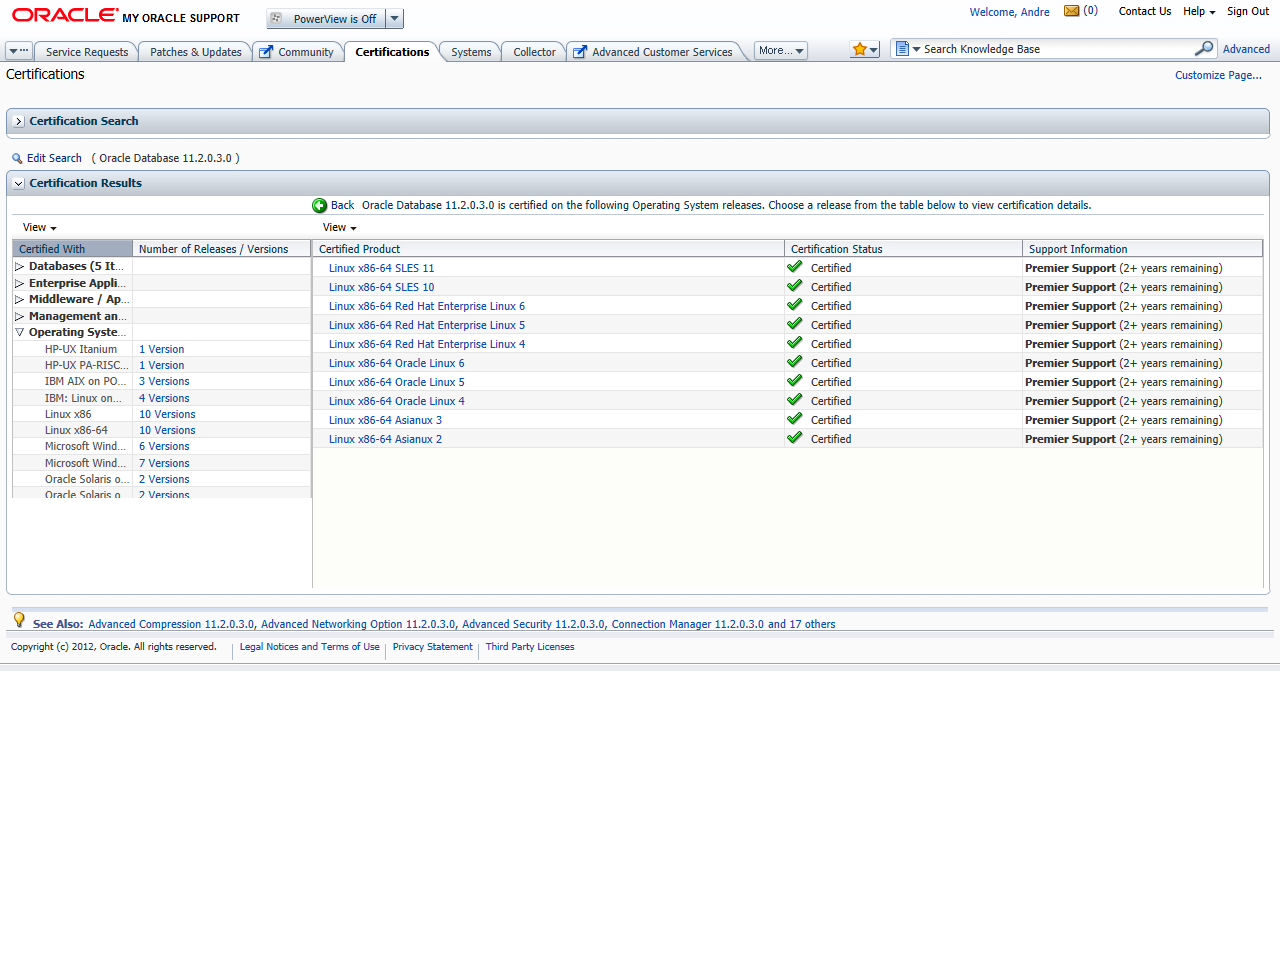Open the Community tab

298,52
